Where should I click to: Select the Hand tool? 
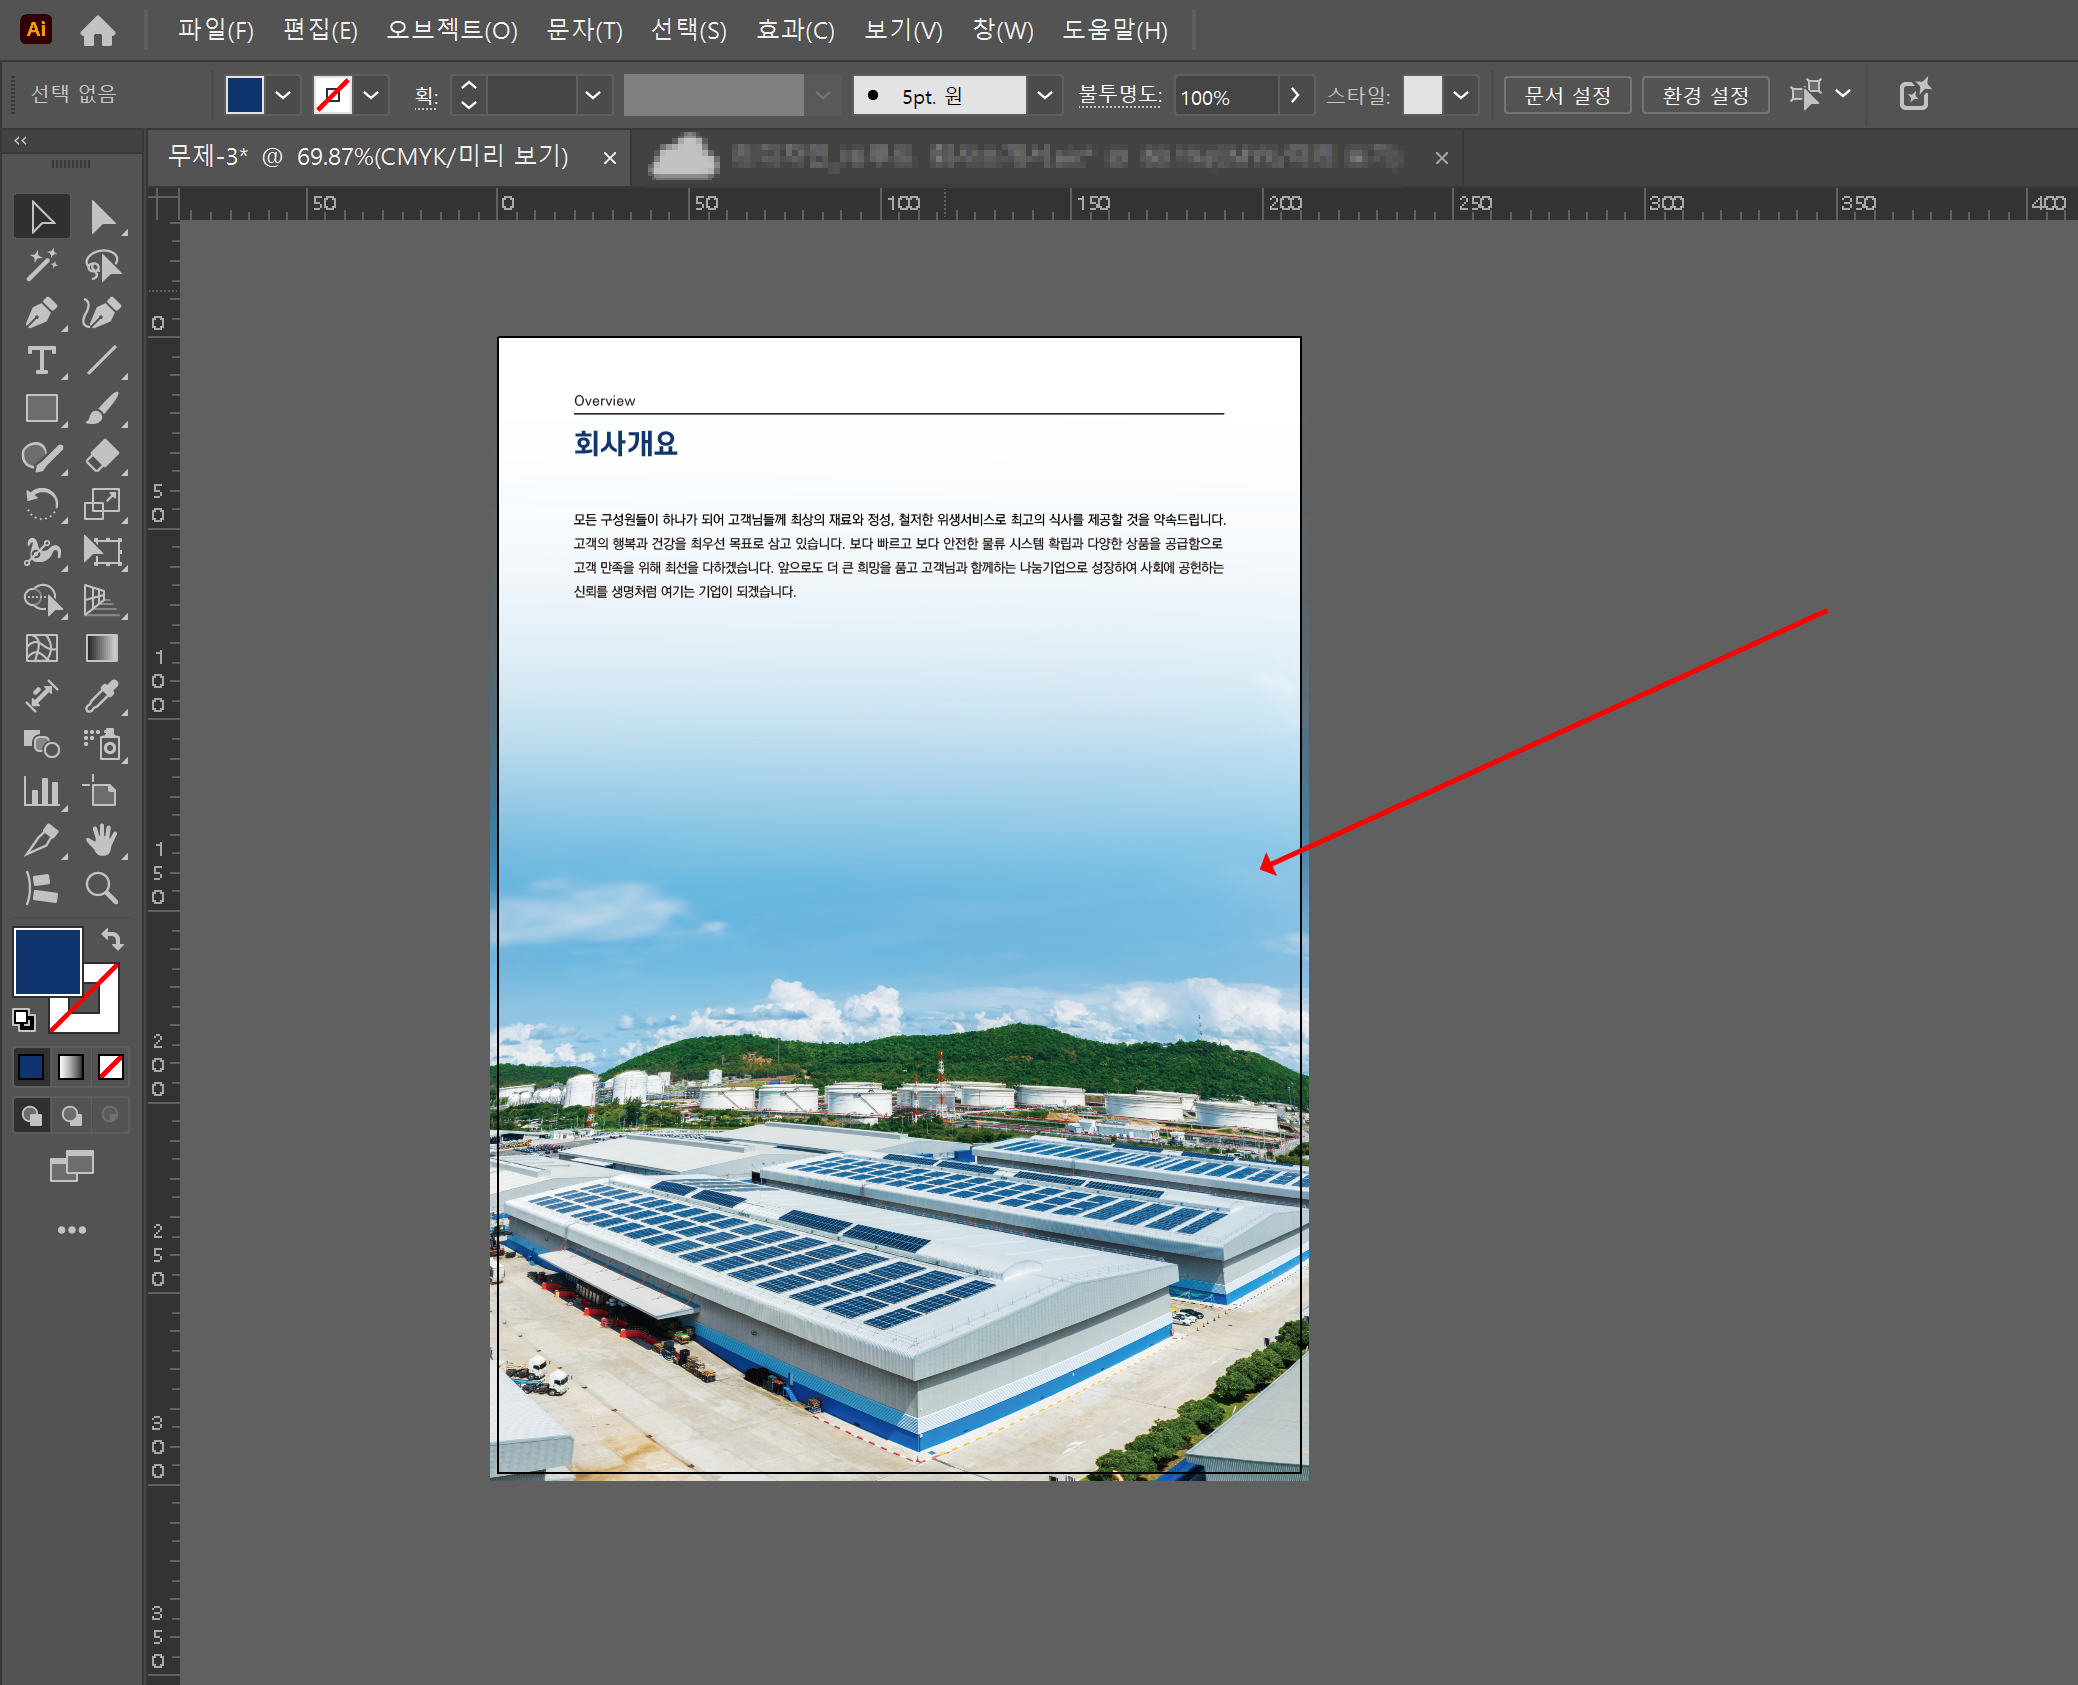[x=101, y=841]
